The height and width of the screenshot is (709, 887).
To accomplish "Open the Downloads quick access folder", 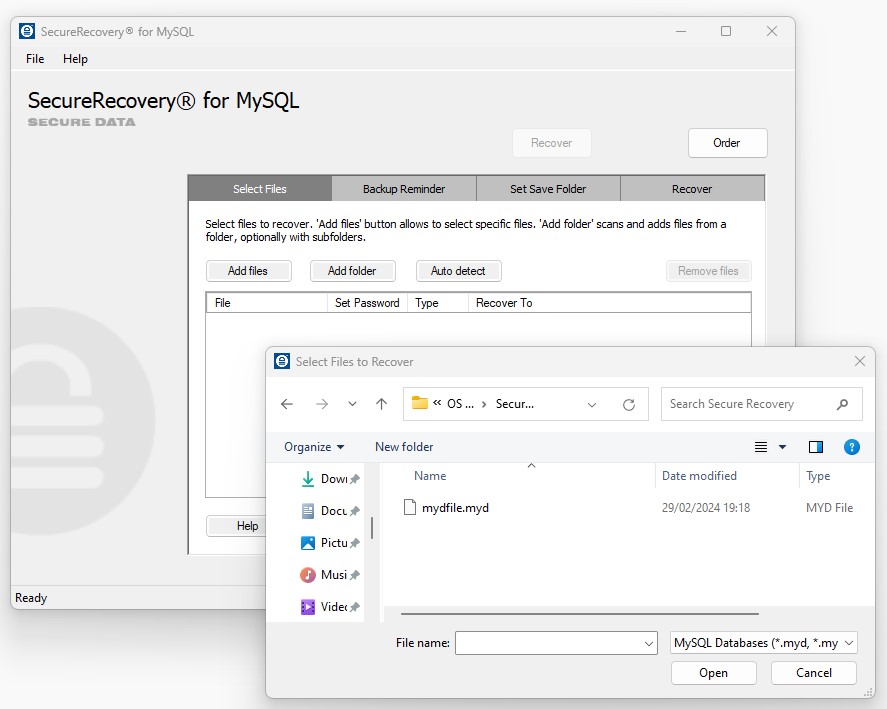I will [x=330, y=479].
